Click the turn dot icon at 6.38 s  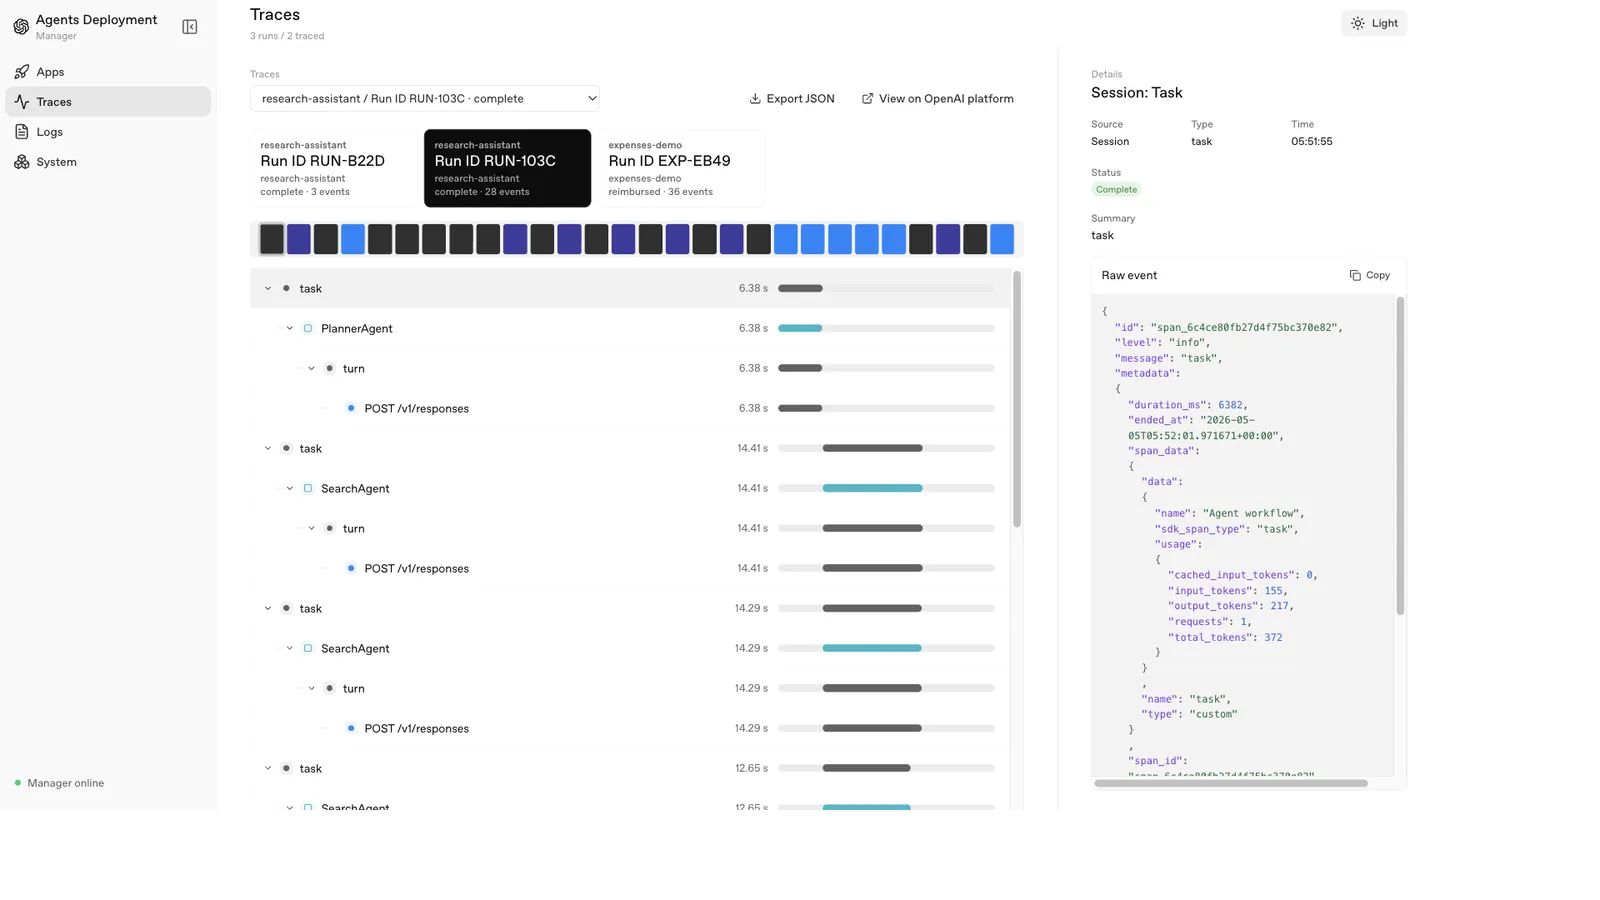point(330,369)
